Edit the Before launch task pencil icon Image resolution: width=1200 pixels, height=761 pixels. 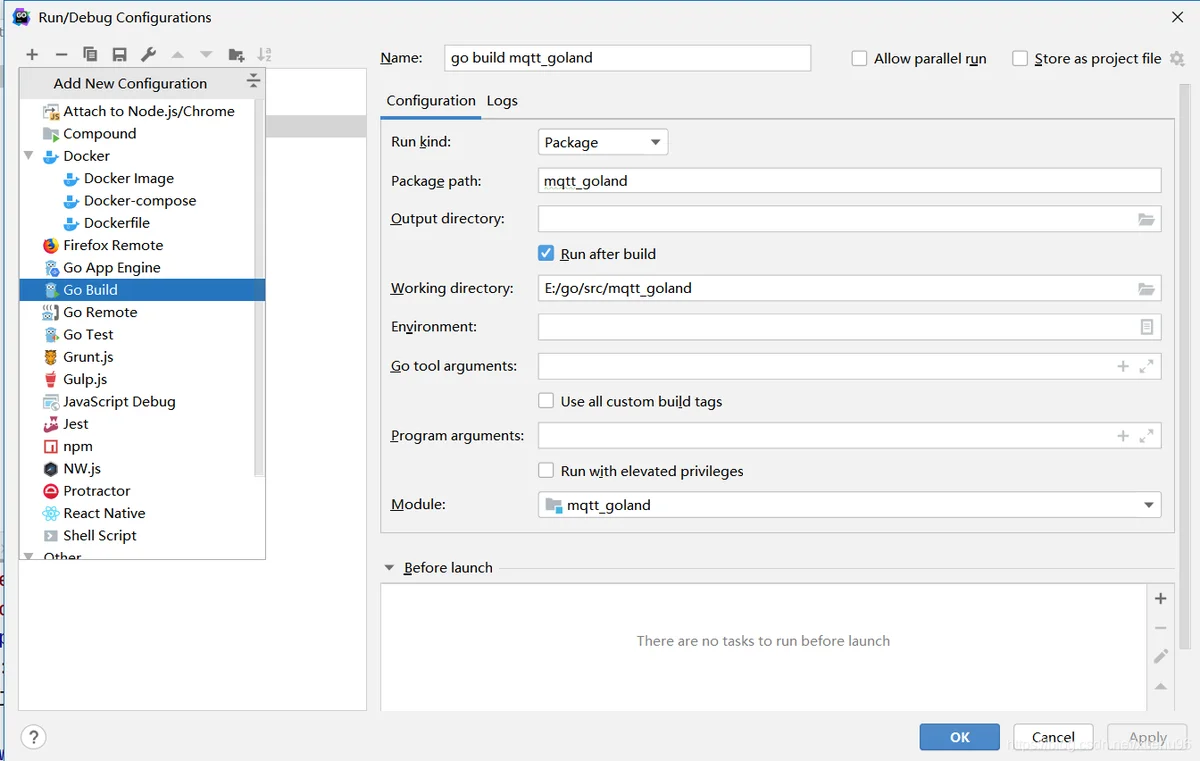click(1161, 656)
